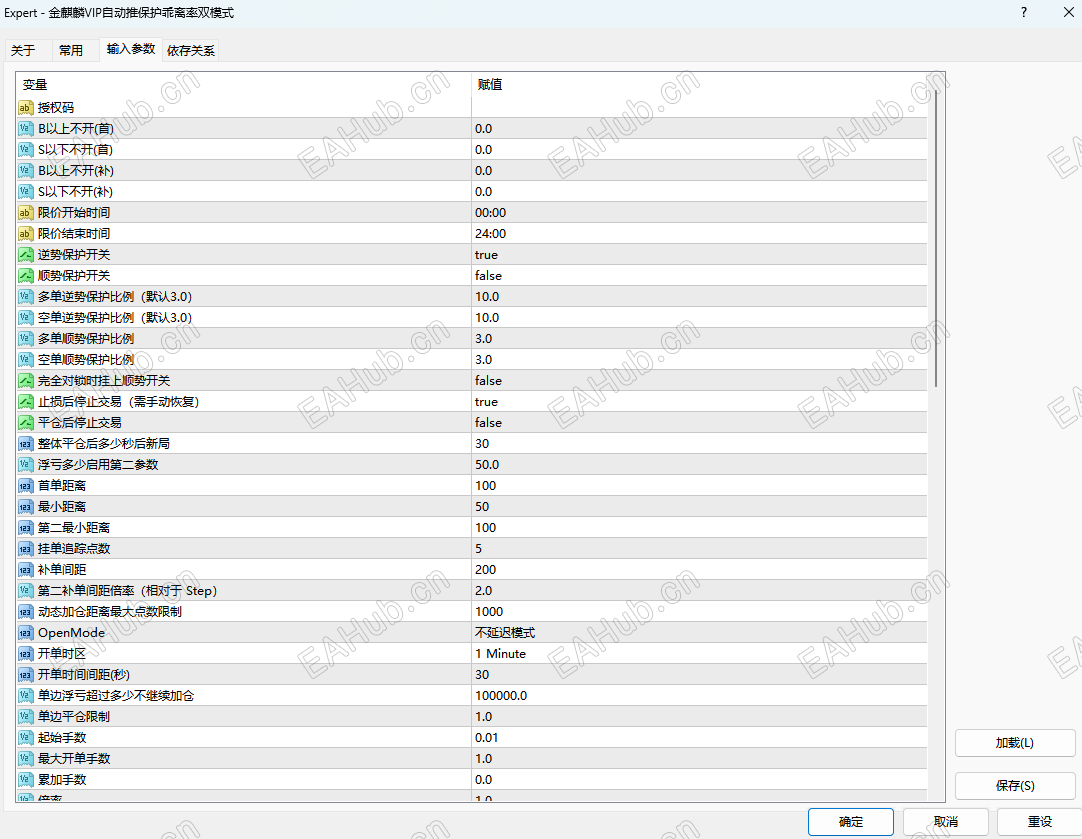
Task: Click the value 100000.0 of 单边浮亏超过多少不继续加仓
Action: coord(501,695)
